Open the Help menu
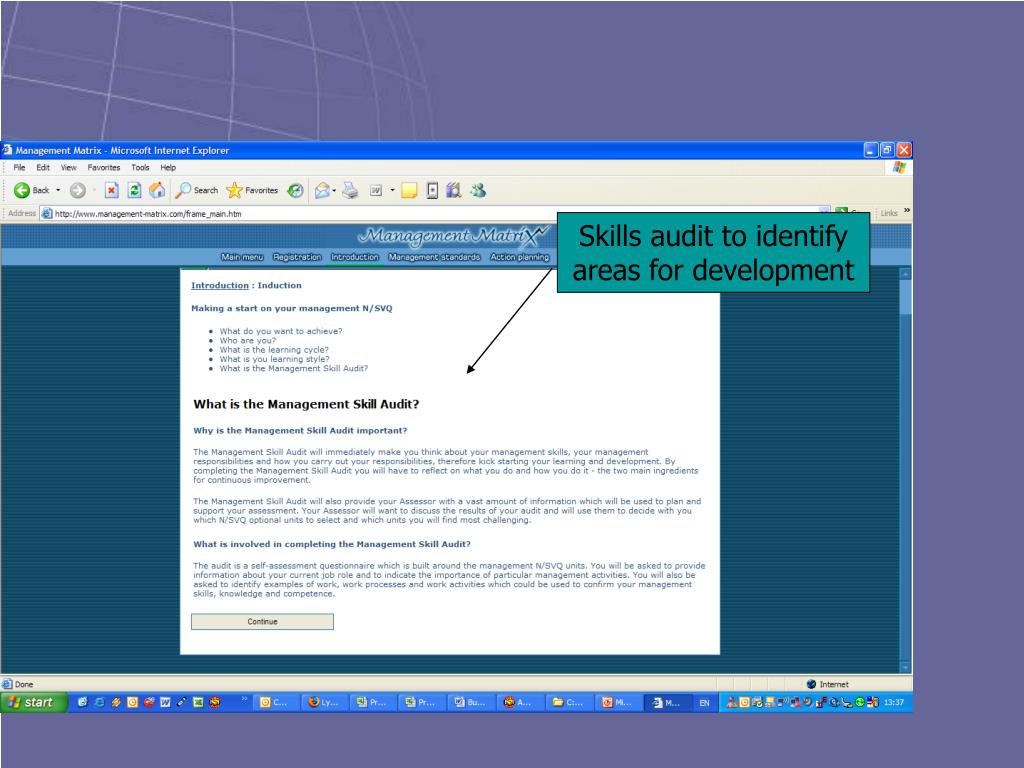 [168, 168]
